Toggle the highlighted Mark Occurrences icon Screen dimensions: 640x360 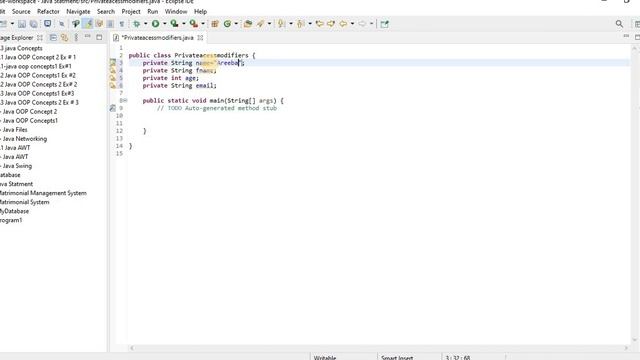[88, 24]
